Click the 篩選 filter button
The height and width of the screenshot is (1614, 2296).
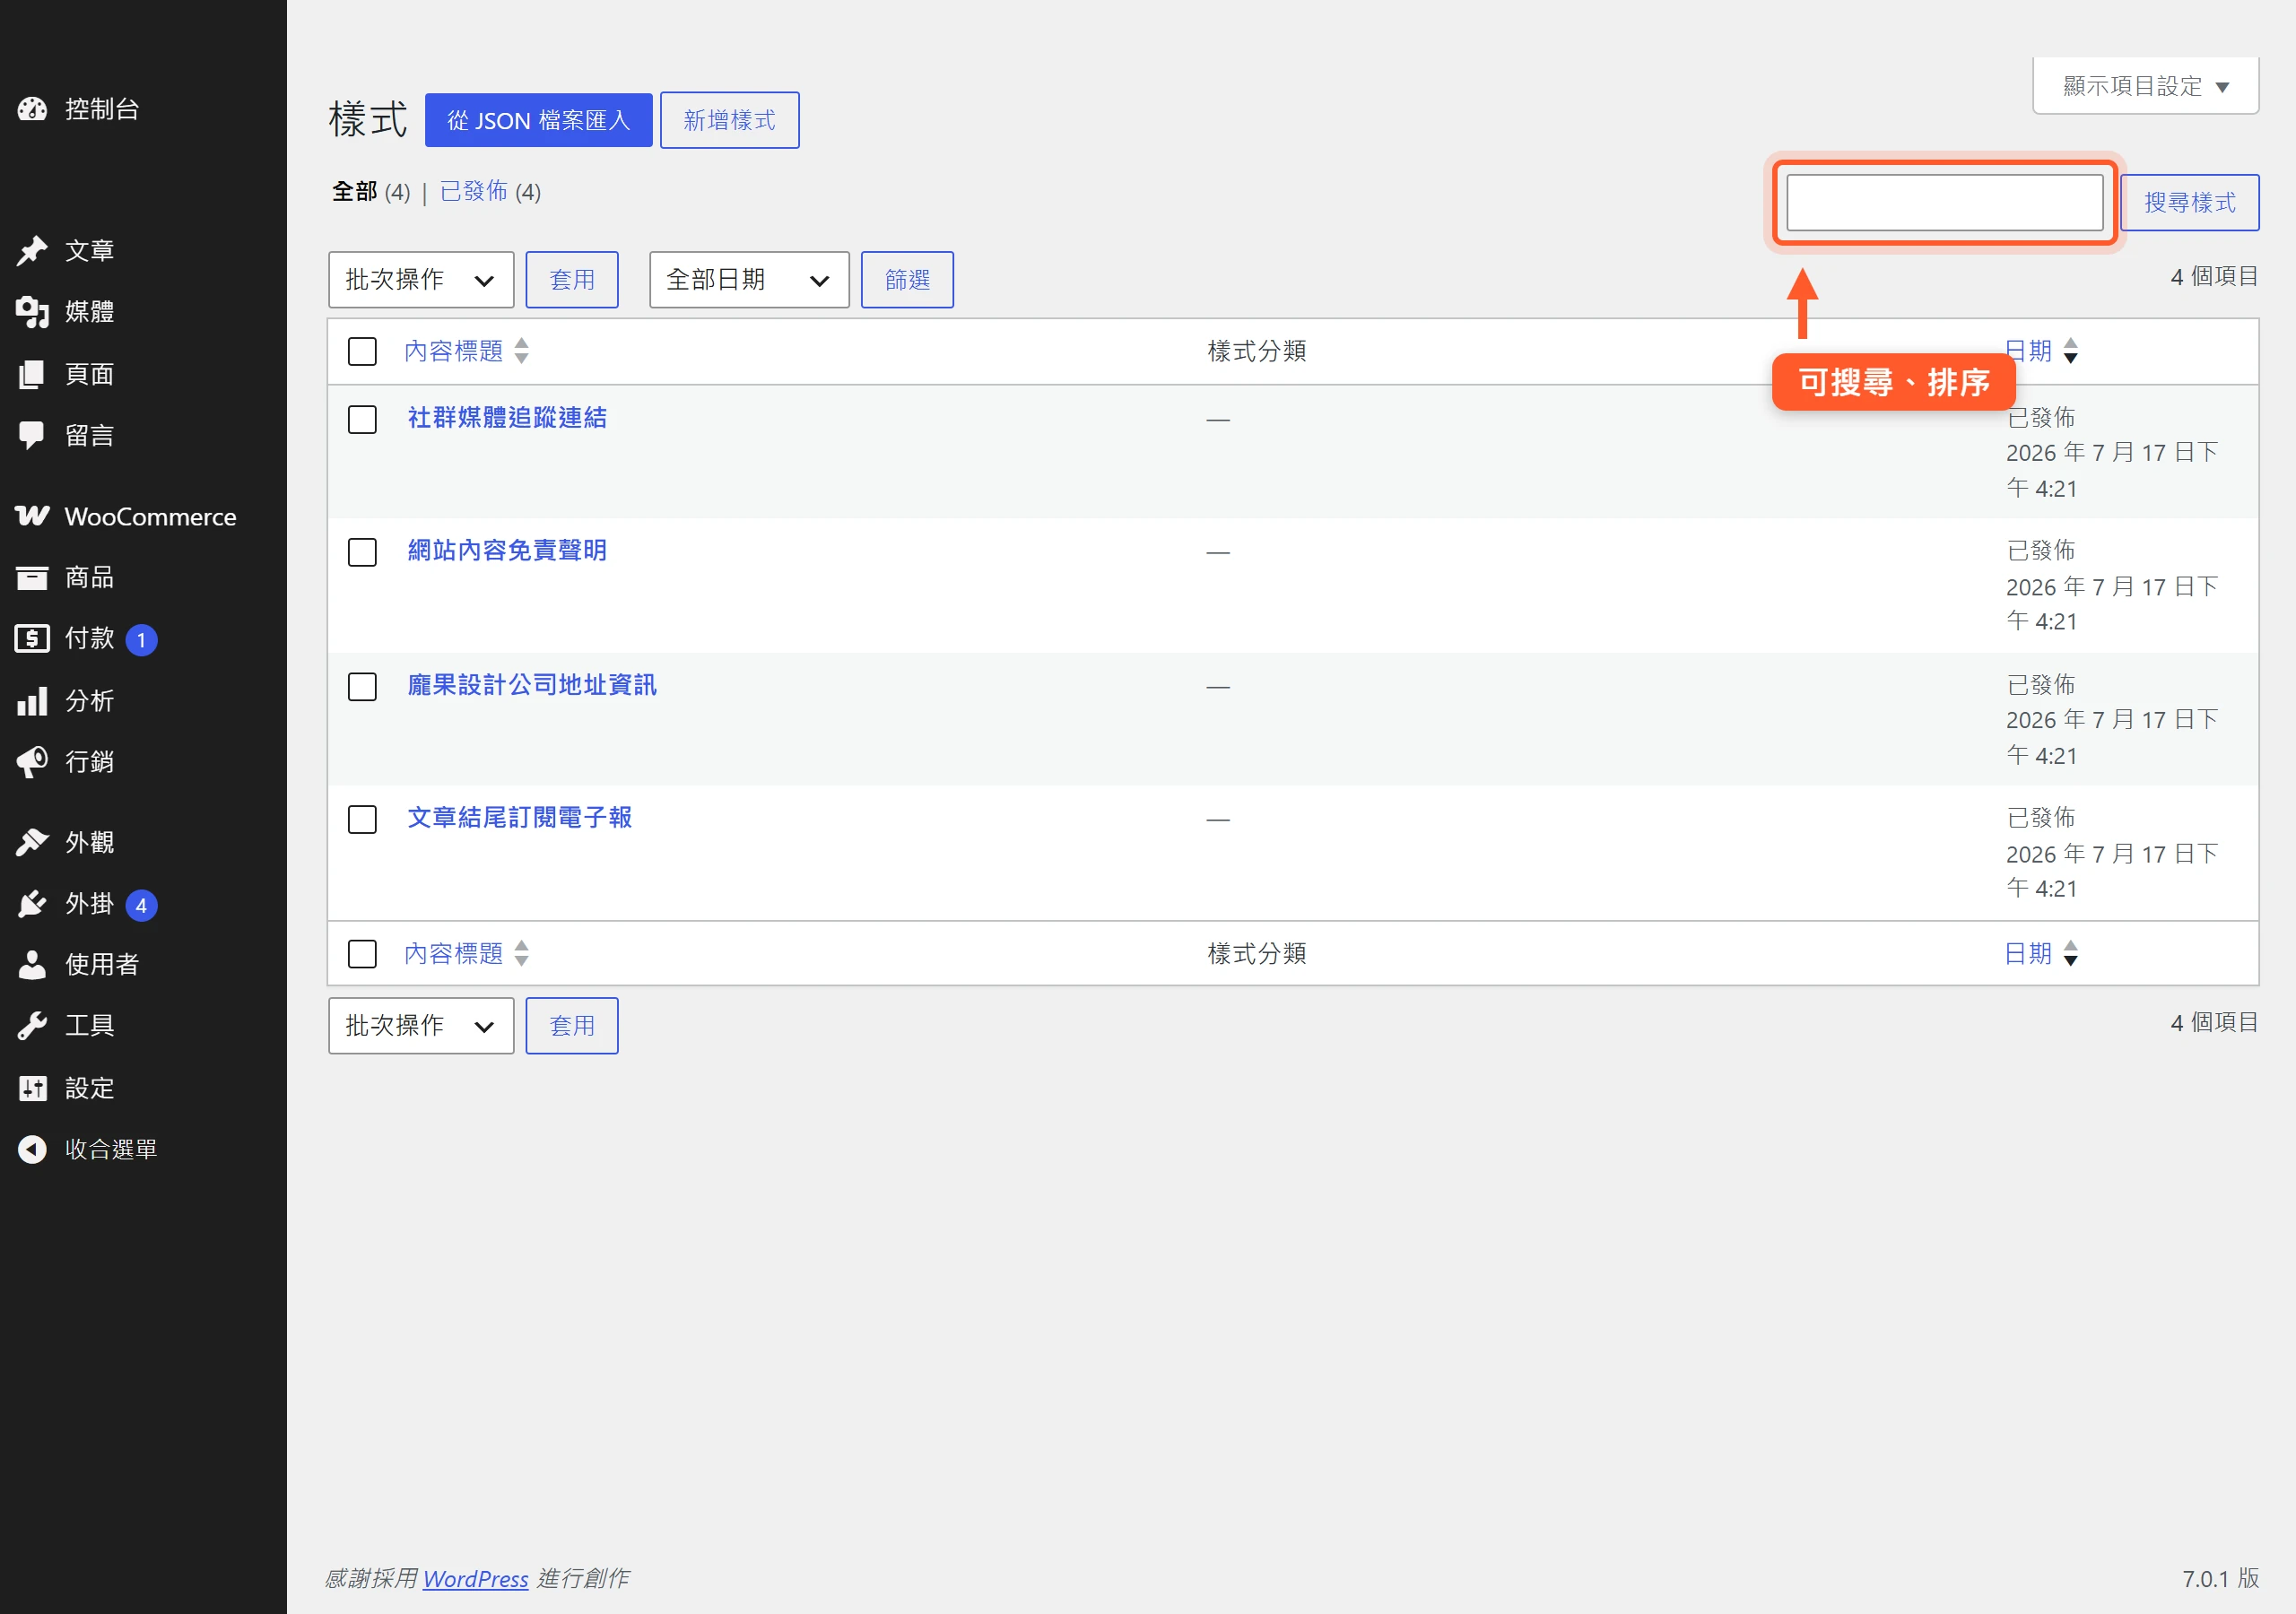point(907,280)
